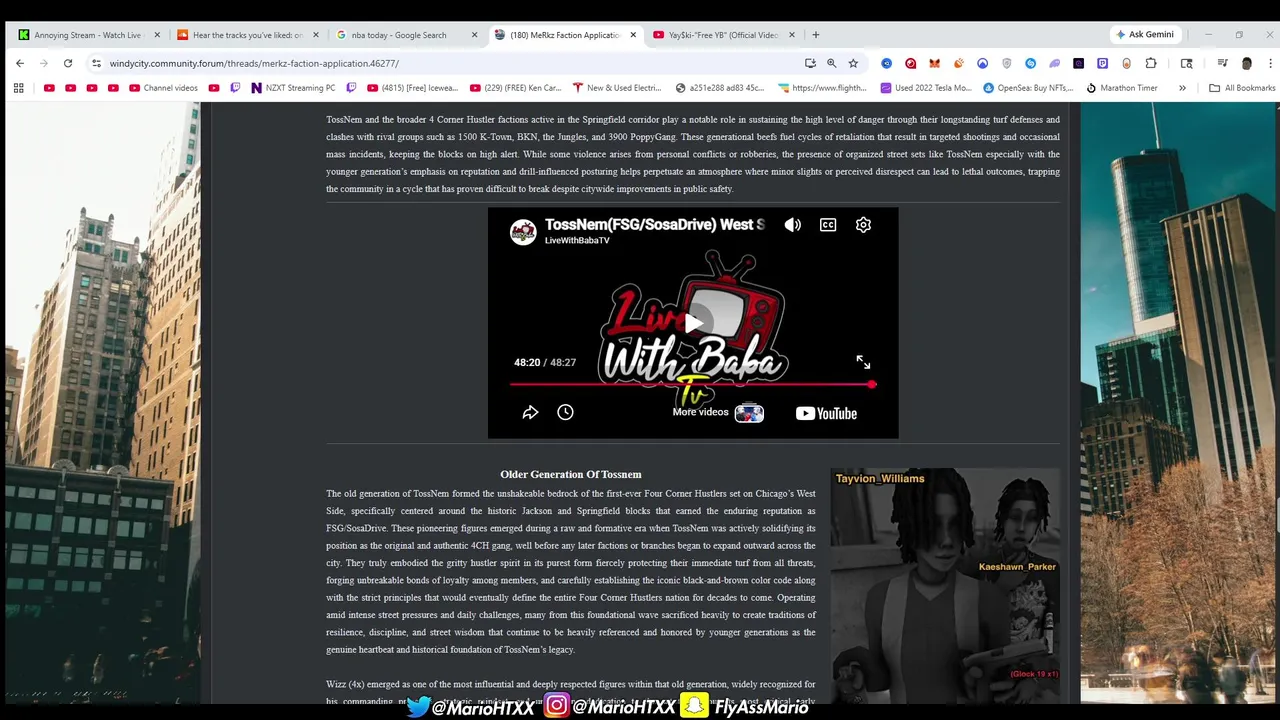Open the video player settings gear
Viewport: 1280px width, 720px height.
(x=863, y=225)
